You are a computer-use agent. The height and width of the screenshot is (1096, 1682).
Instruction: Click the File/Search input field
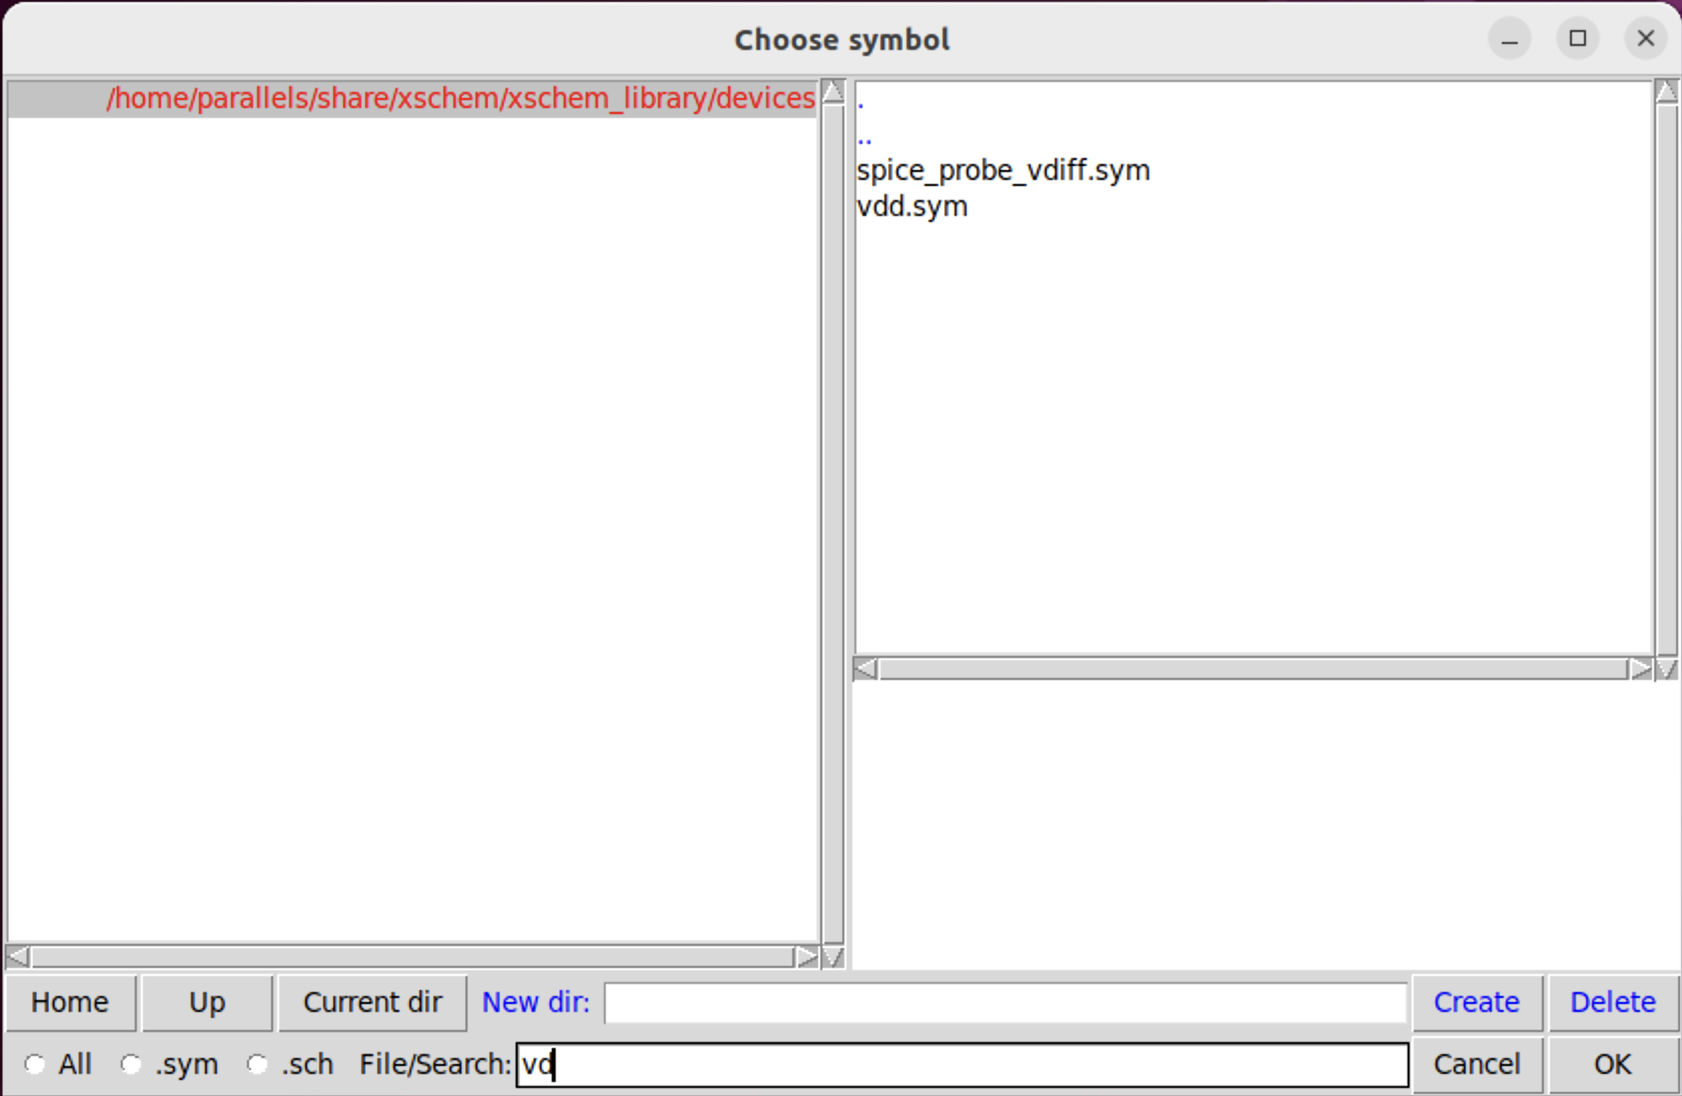click(962, 1065)
